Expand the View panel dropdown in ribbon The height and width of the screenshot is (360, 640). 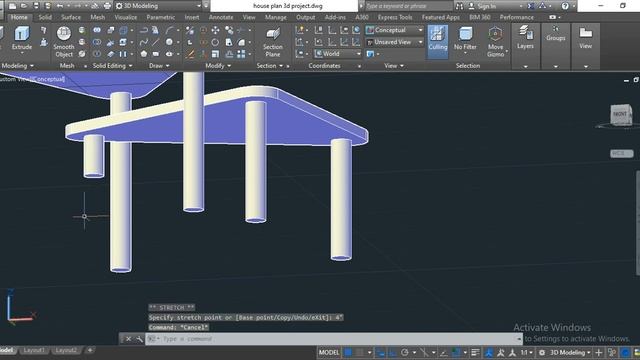coord(394,66)
